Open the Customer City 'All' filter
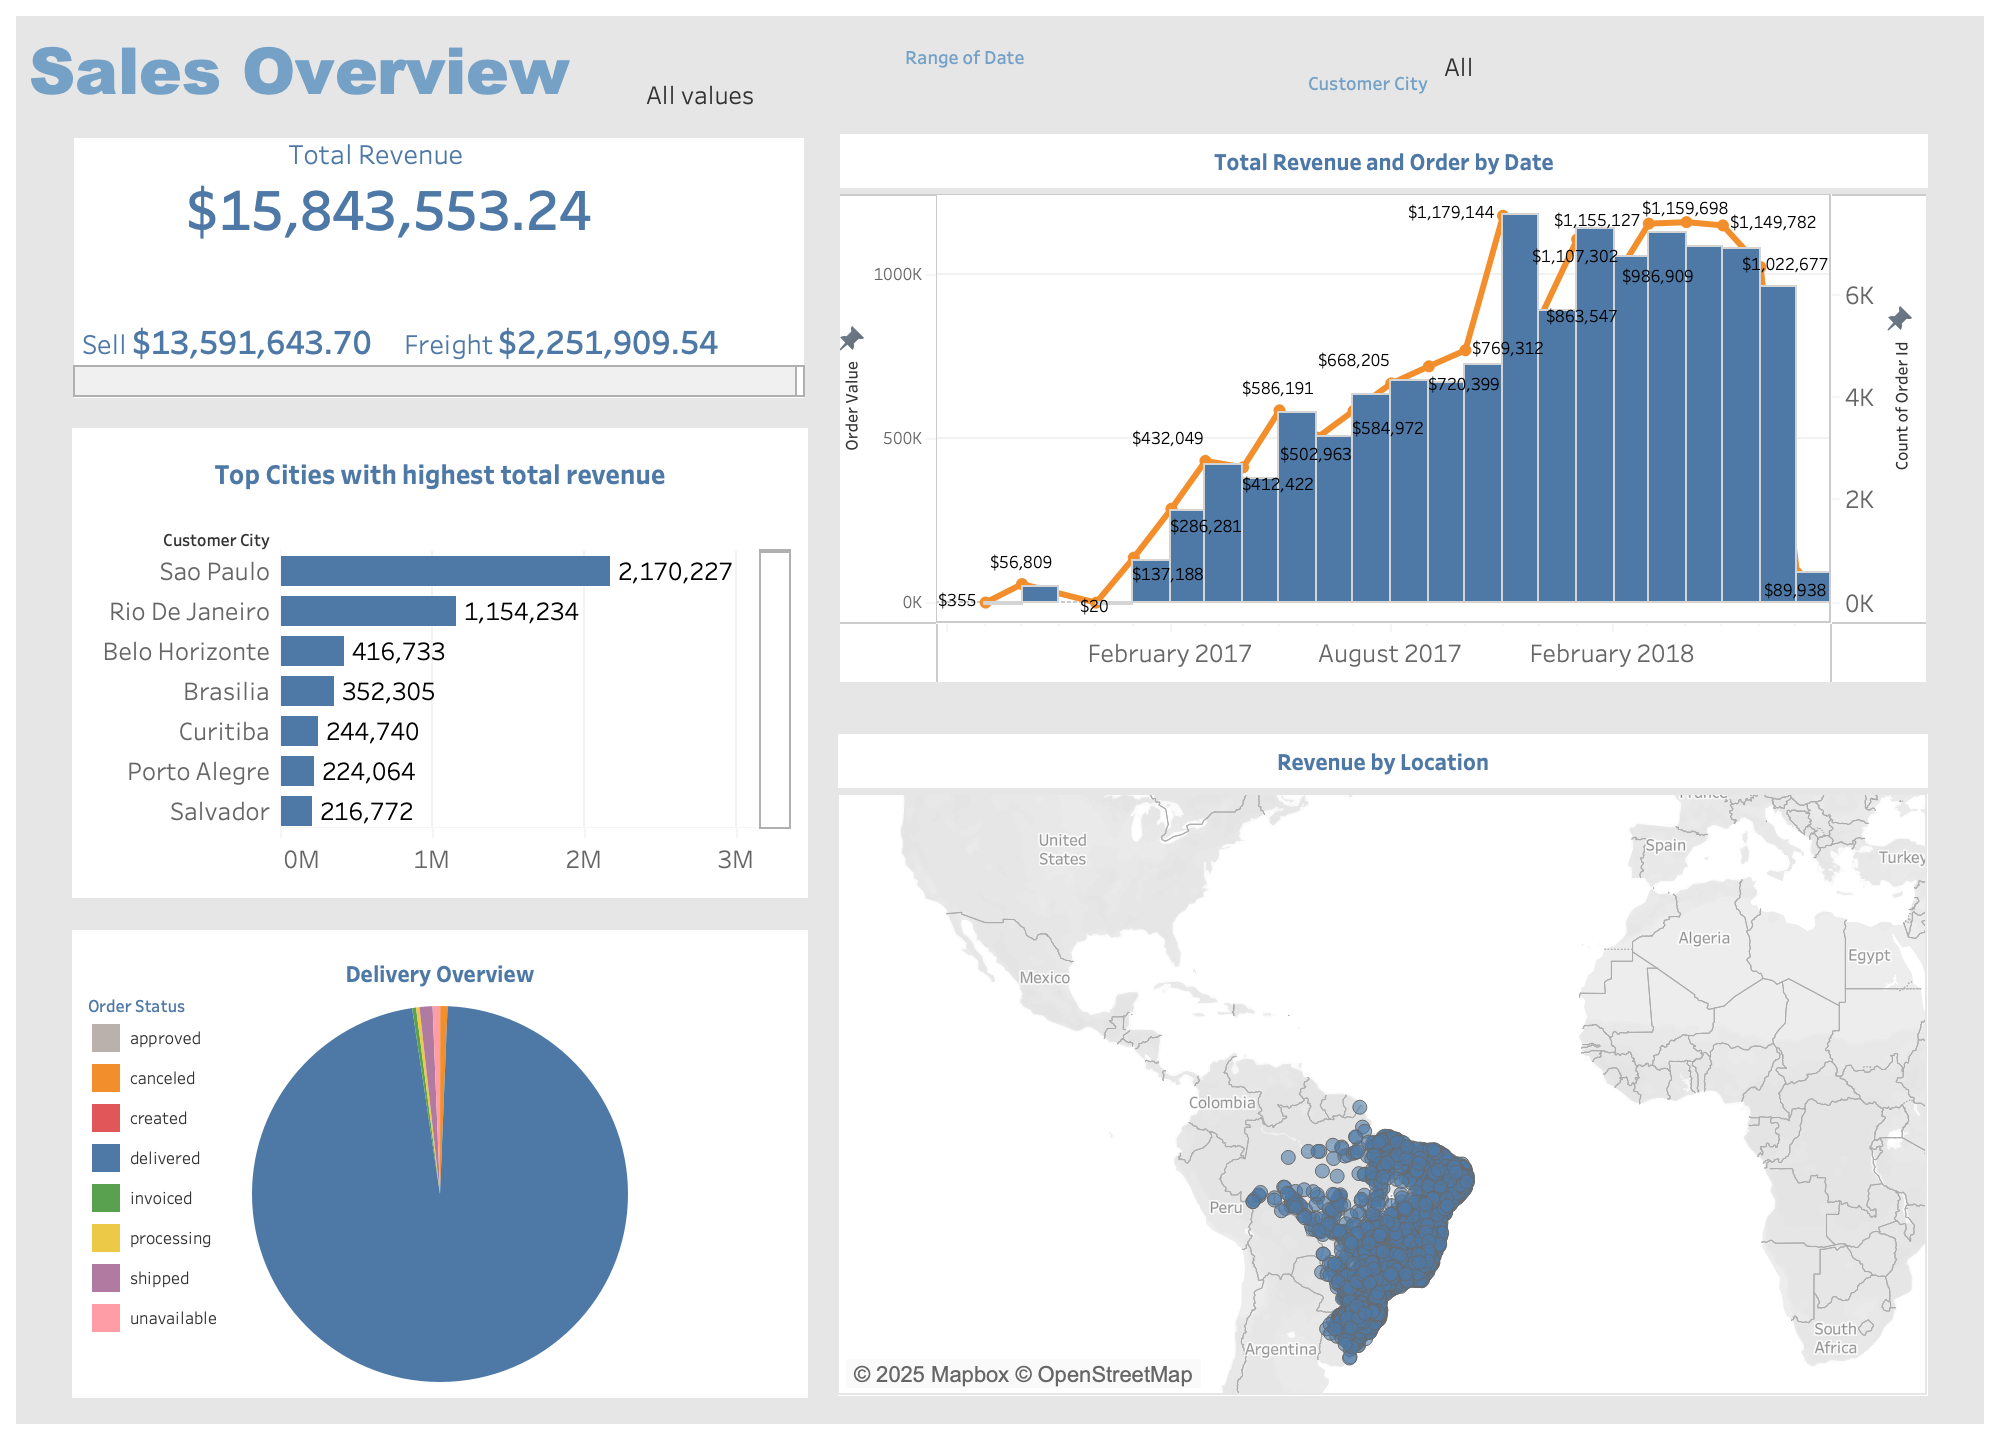This screenshot has width=2000, height=1440. (x=1458, y=68)
